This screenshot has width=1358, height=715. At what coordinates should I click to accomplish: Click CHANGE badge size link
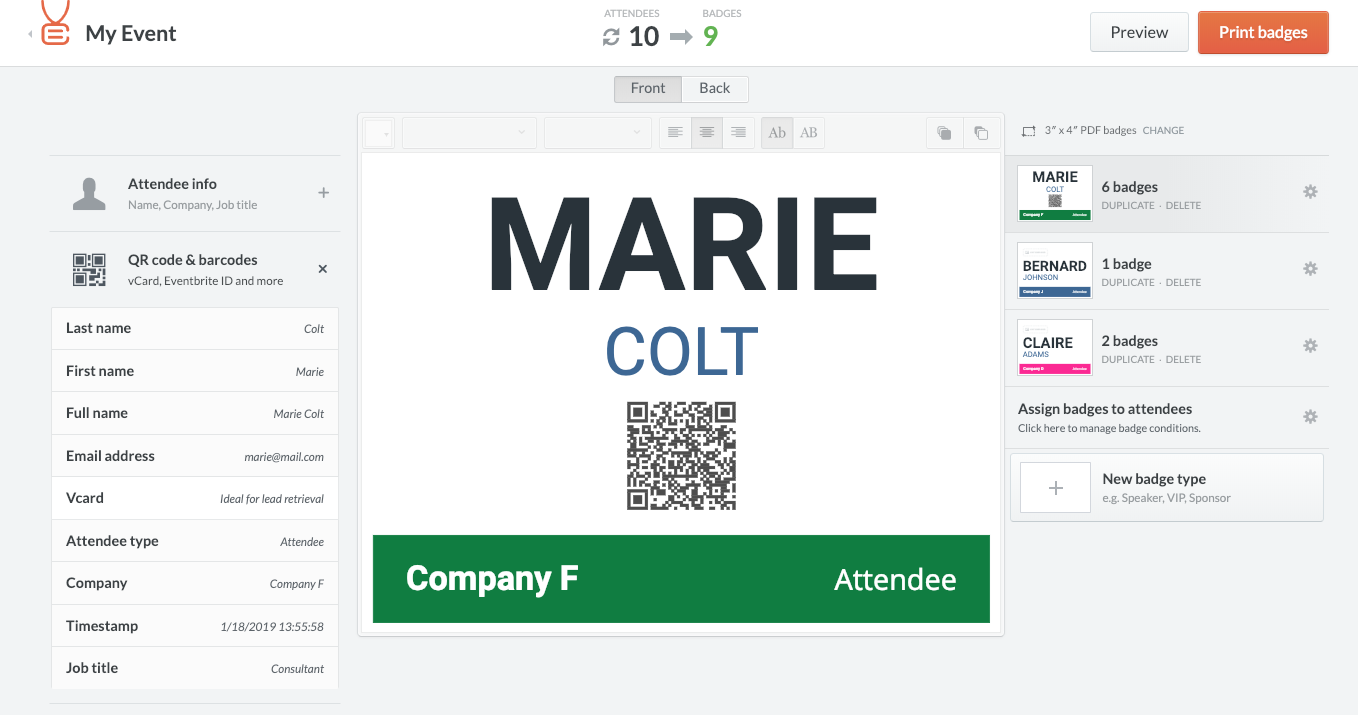[1163, 131]
